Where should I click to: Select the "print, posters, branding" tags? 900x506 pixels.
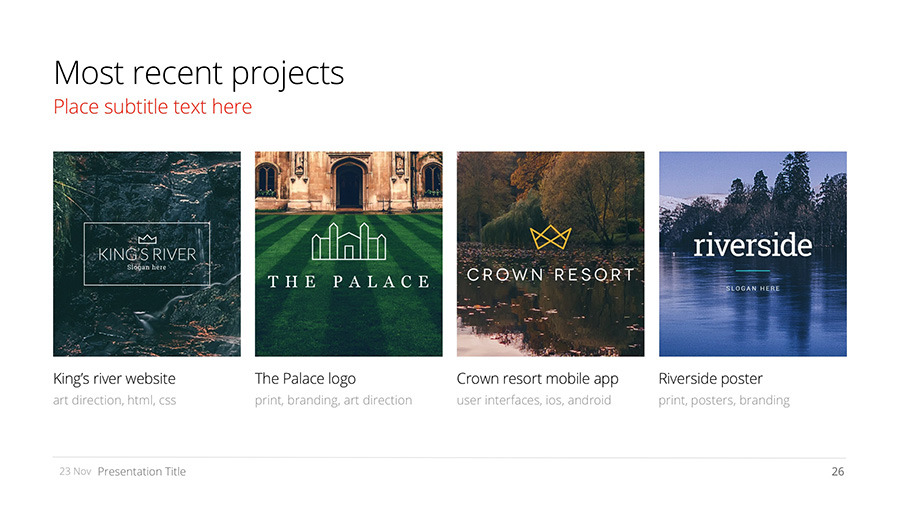pos(723,401)
